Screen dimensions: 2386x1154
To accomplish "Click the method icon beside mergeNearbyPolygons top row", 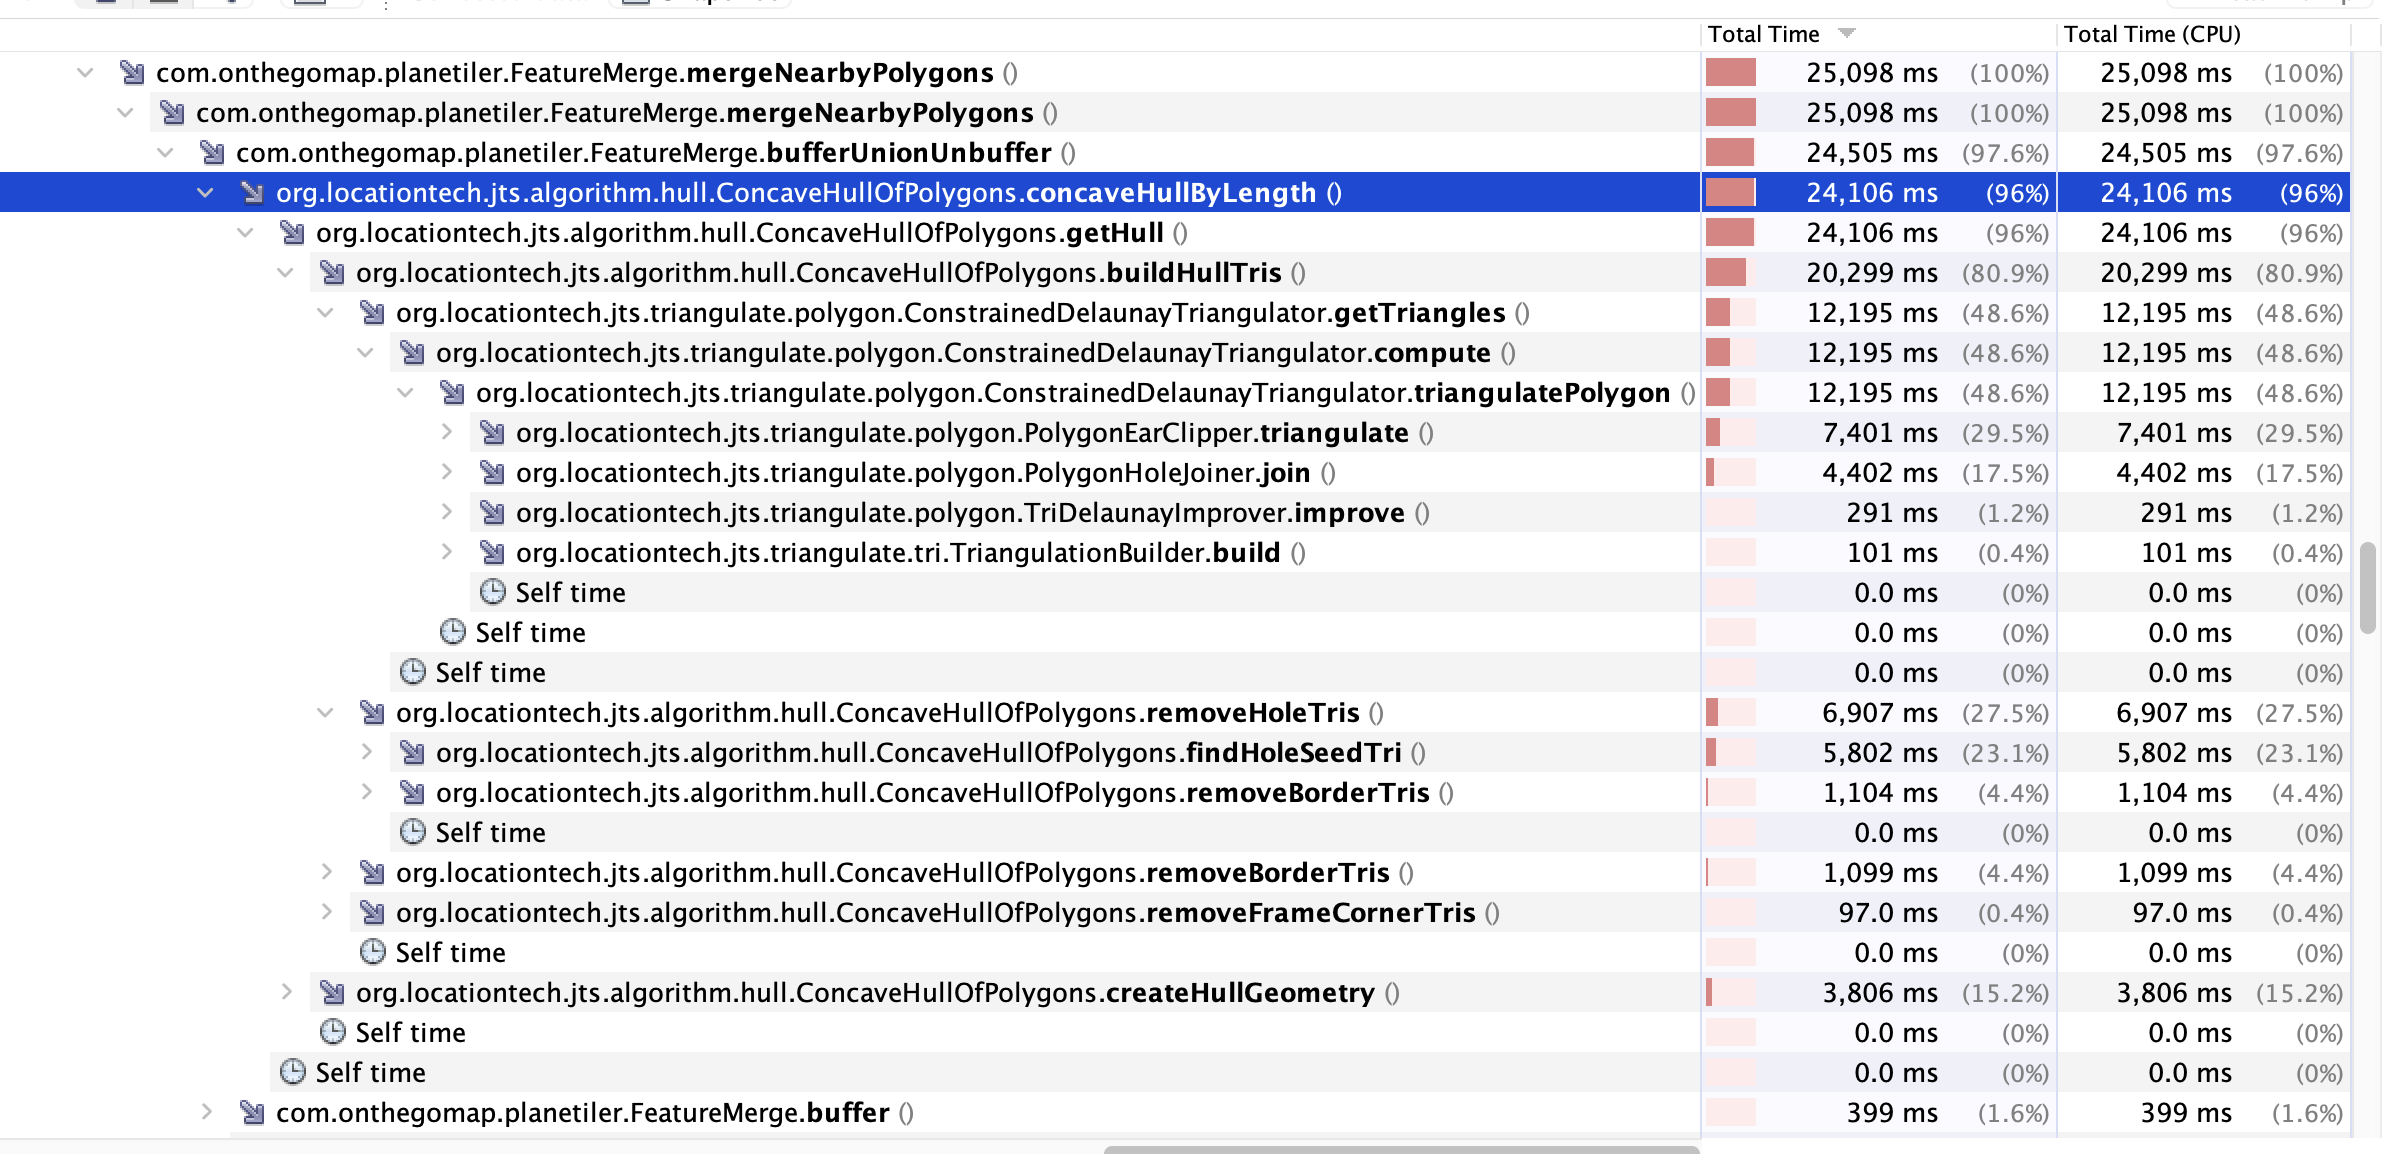I will coord(130,72).
